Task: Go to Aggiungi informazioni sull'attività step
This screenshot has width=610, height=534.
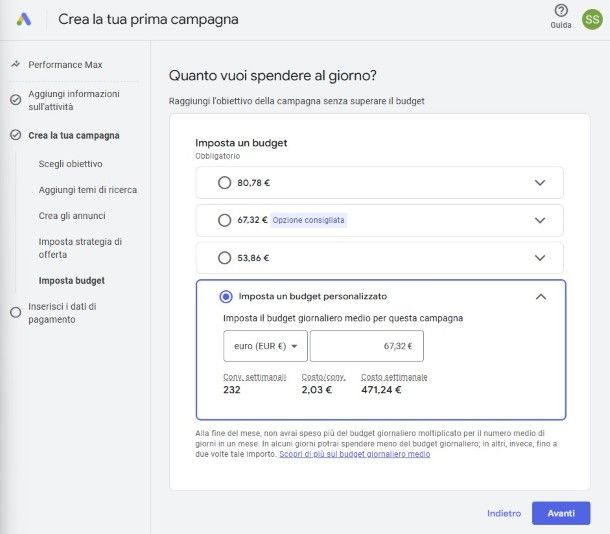Action: point(74,100)
